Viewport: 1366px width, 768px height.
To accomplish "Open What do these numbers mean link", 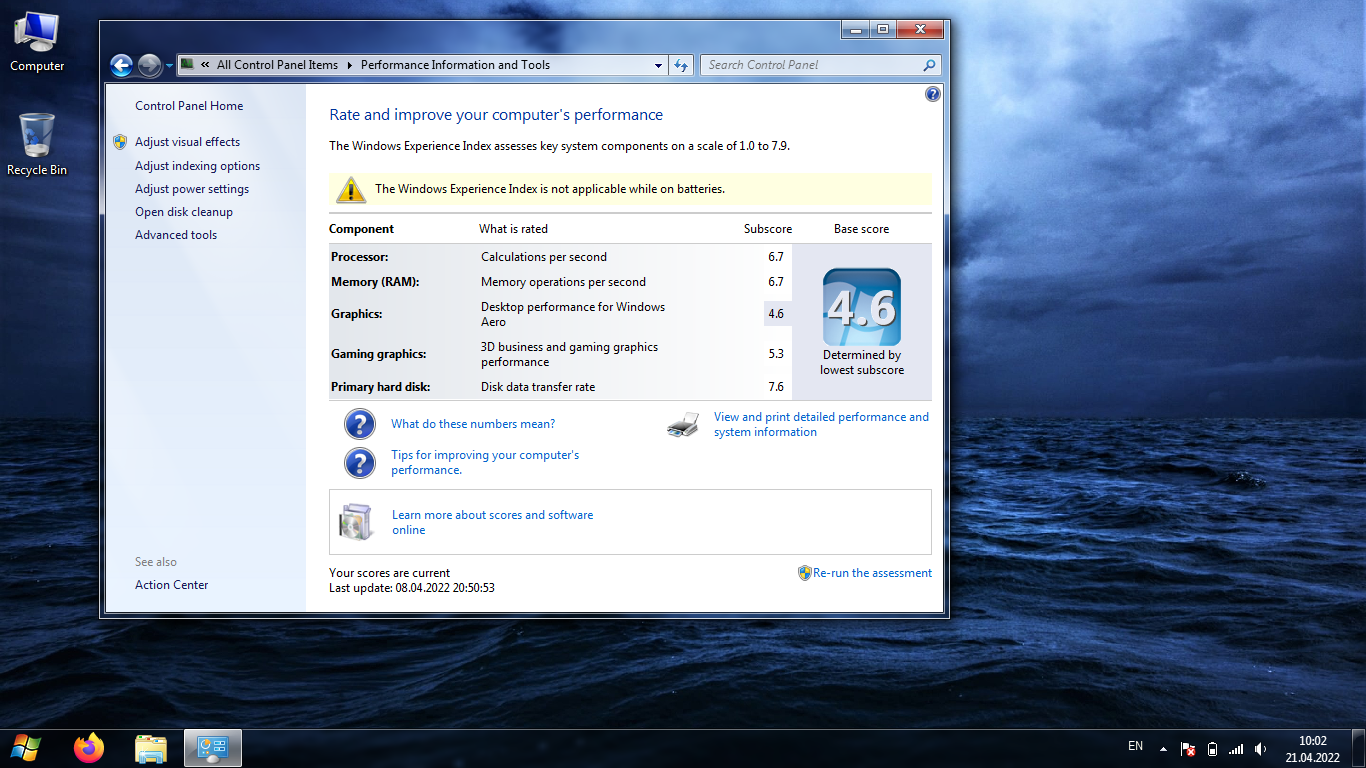I will click(x=473, y=424).
